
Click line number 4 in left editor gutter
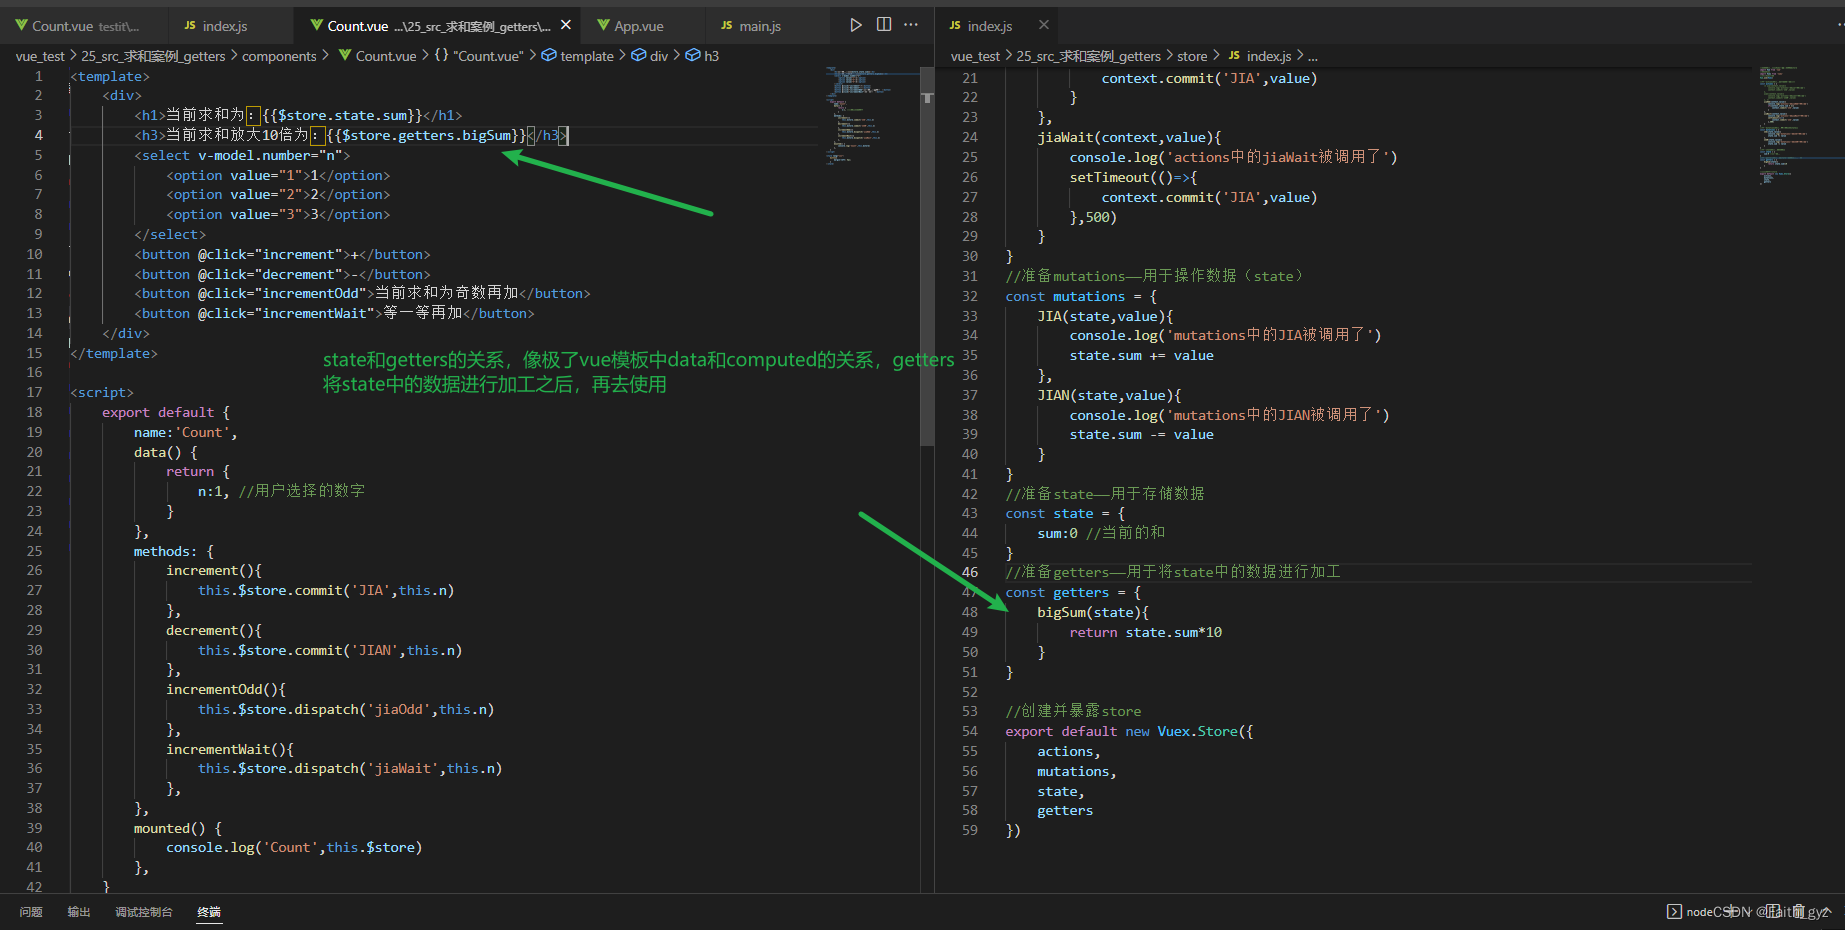coord(39,135)
